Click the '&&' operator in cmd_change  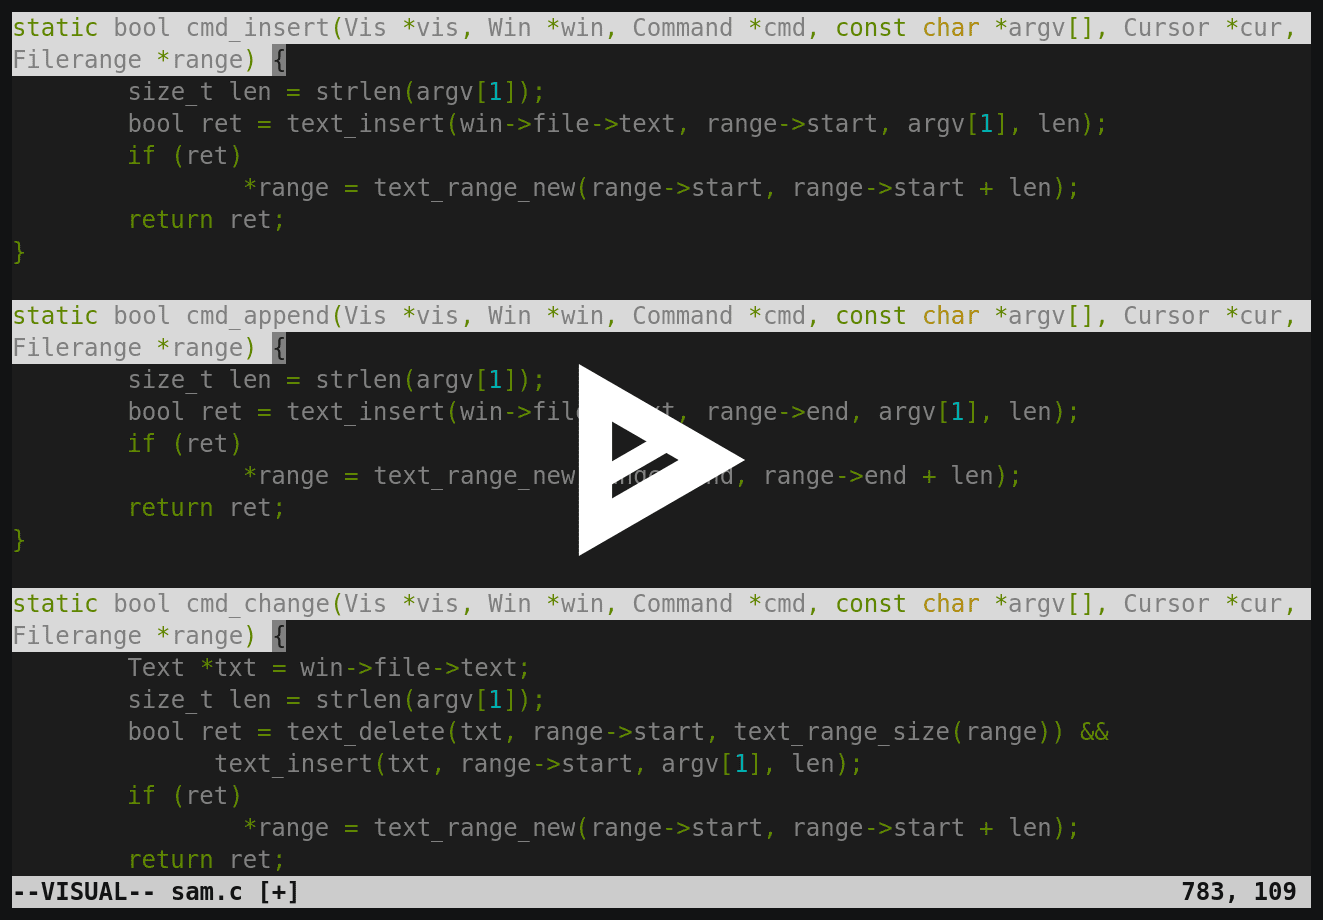(1094, 732)
